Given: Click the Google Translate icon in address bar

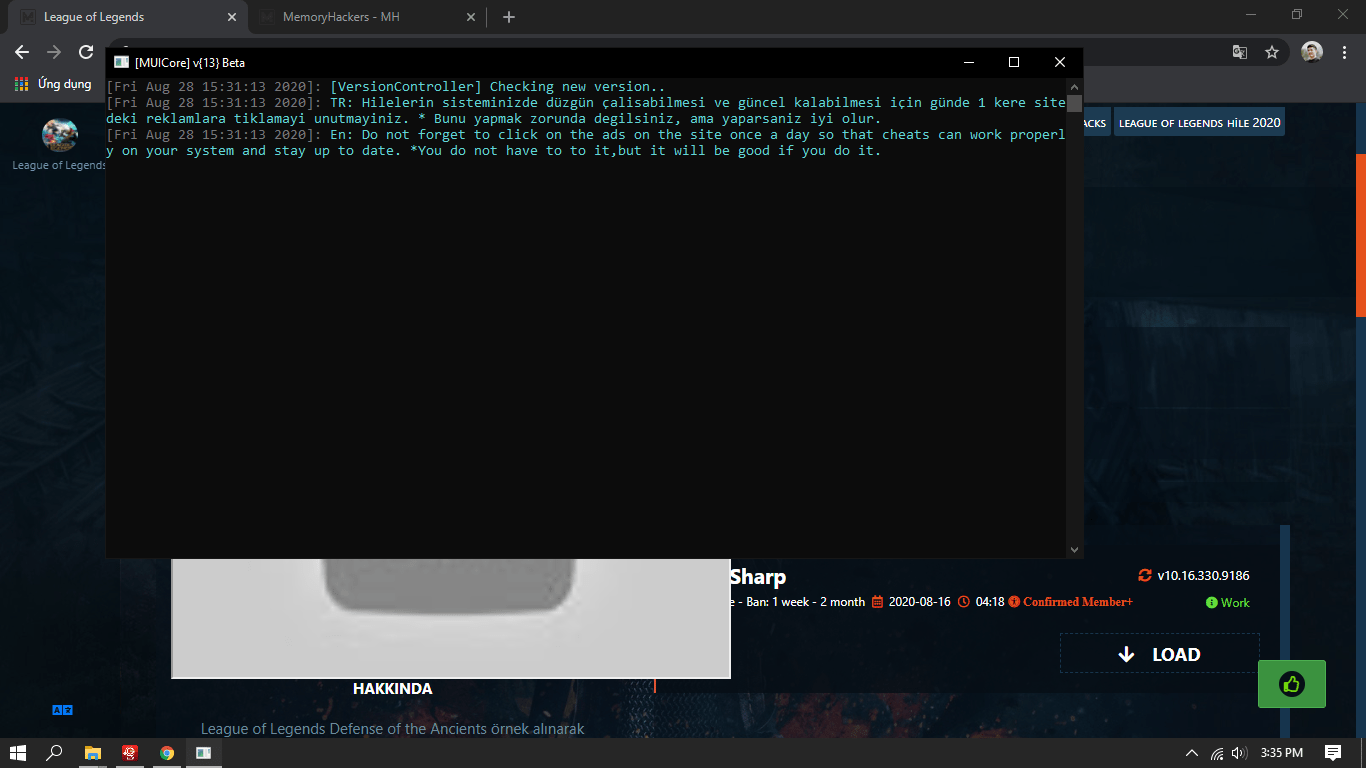Looking at the screenshot, I should pos(1239,52).
